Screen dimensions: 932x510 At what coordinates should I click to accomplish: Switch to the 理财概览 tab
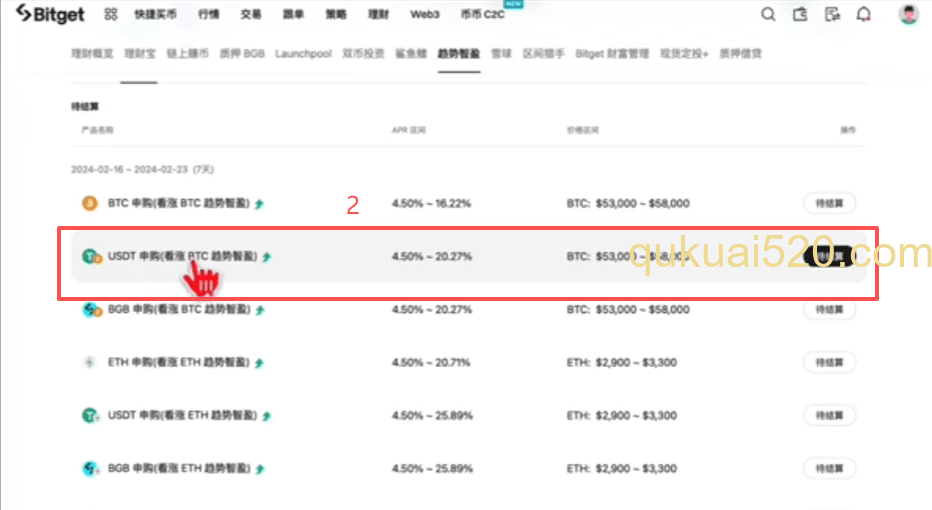click(x=92, y=53)
